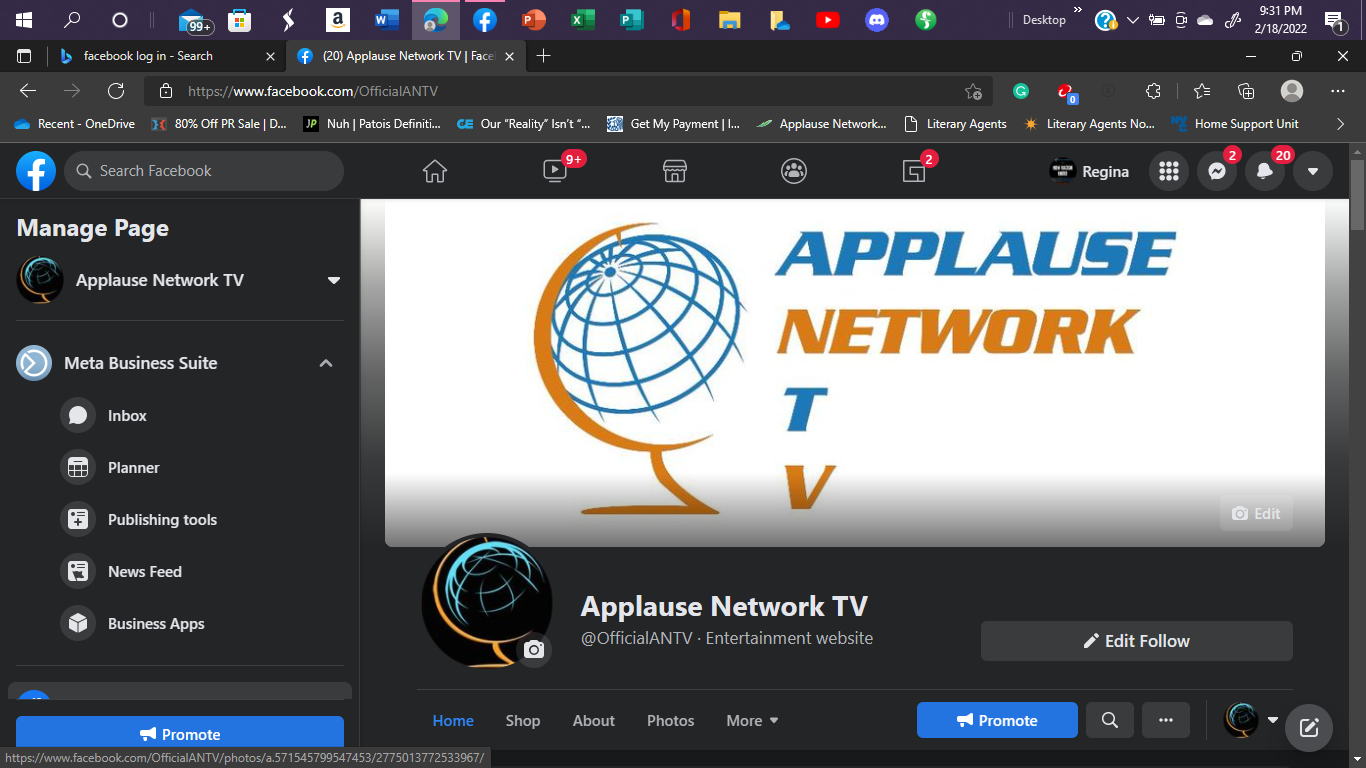Open the page three-dot options button

pyautogui.click(x=1166, y=720)
